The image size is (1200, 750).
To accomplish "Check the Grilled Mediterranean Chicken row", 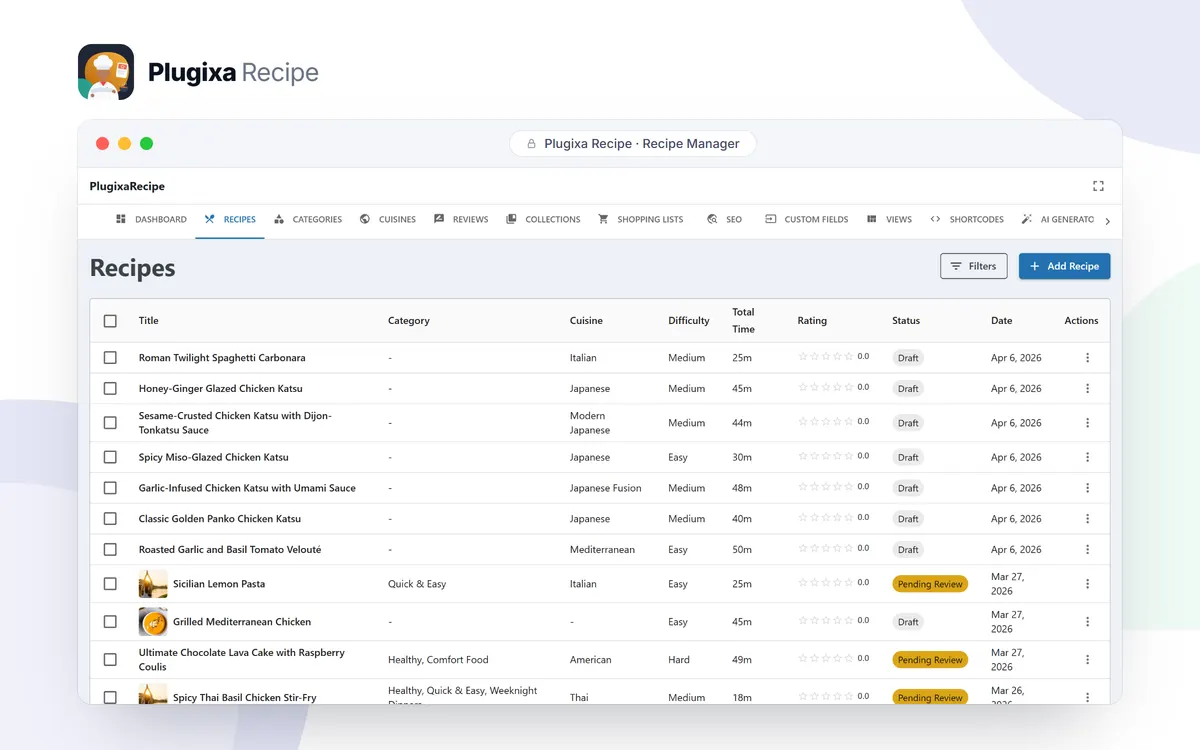I will coord(110,622).
